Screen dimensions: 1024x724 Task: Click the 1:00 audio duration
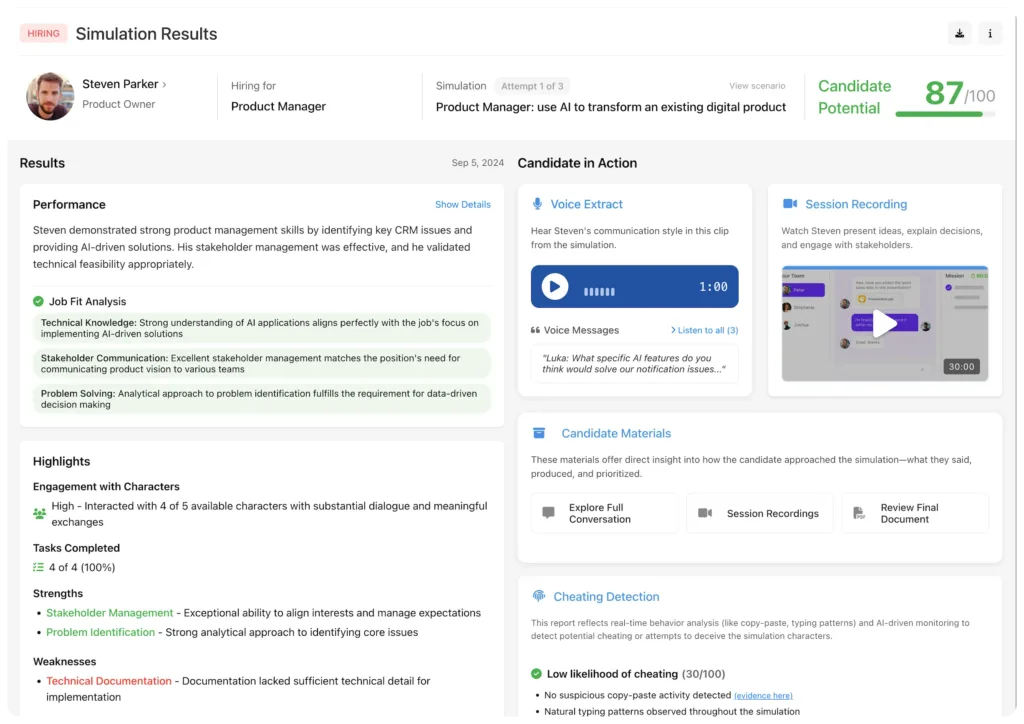point(713,287)
